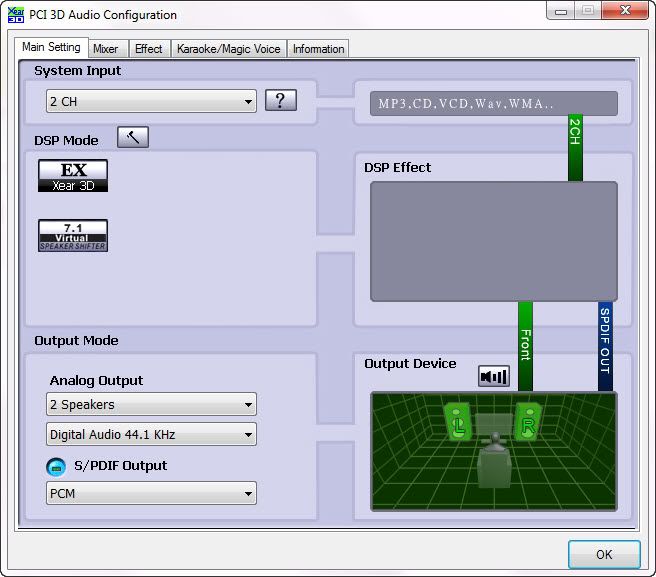Toggle the S/PDIF Output round icon
The image size is (656, 577).
click(x=56, y=467)
